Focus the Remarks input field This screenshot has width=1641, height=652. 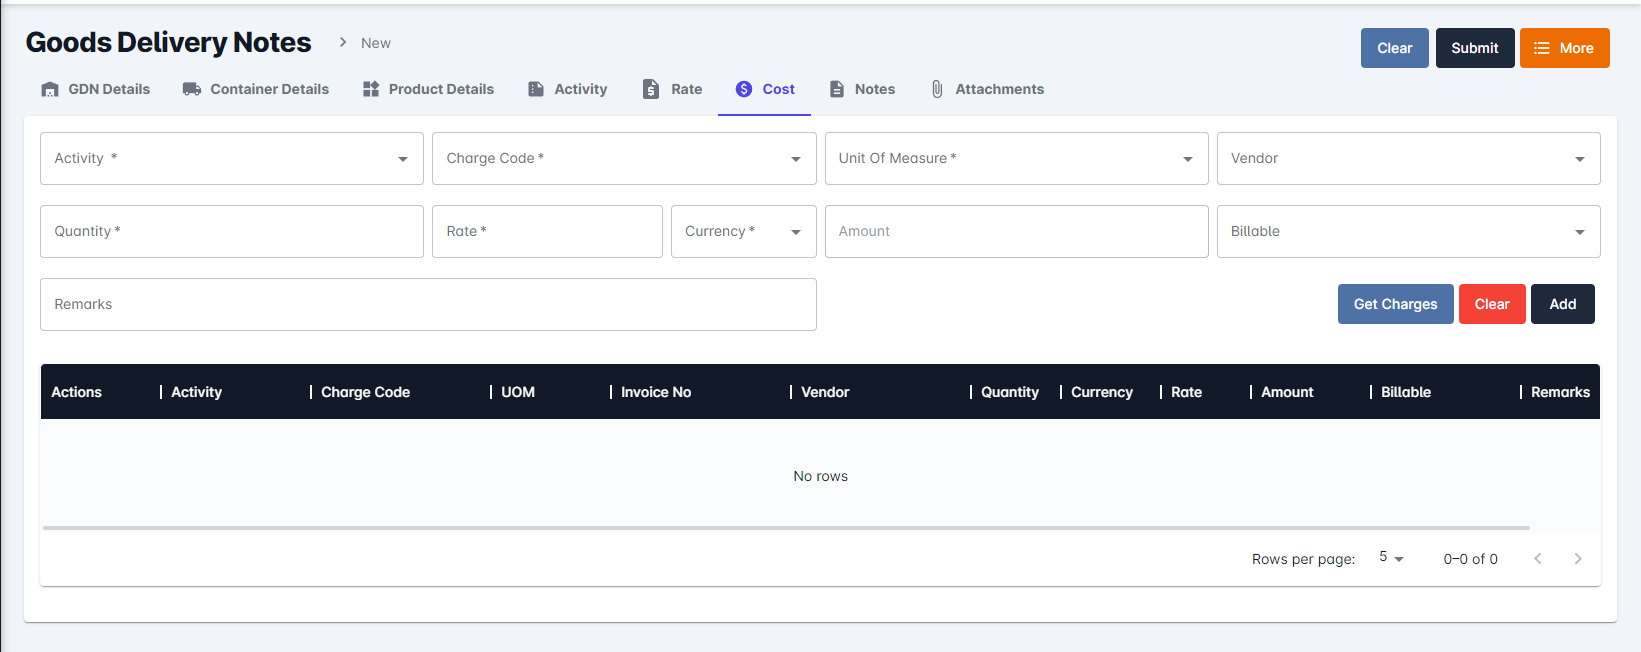(428, 305)
